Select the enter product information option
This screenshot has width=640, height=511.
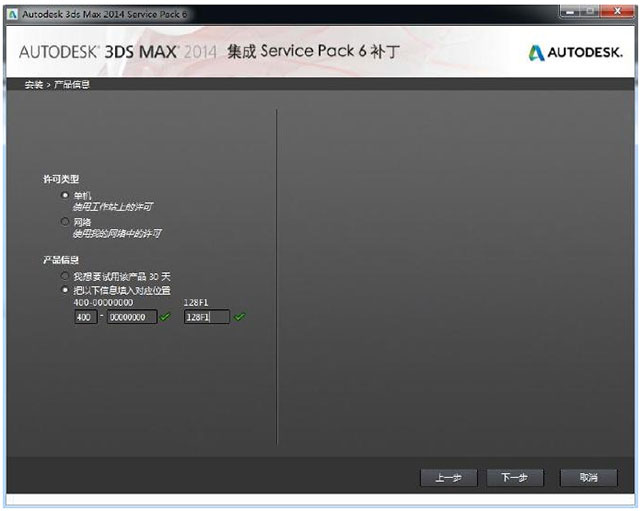click(x=66, y=289)
